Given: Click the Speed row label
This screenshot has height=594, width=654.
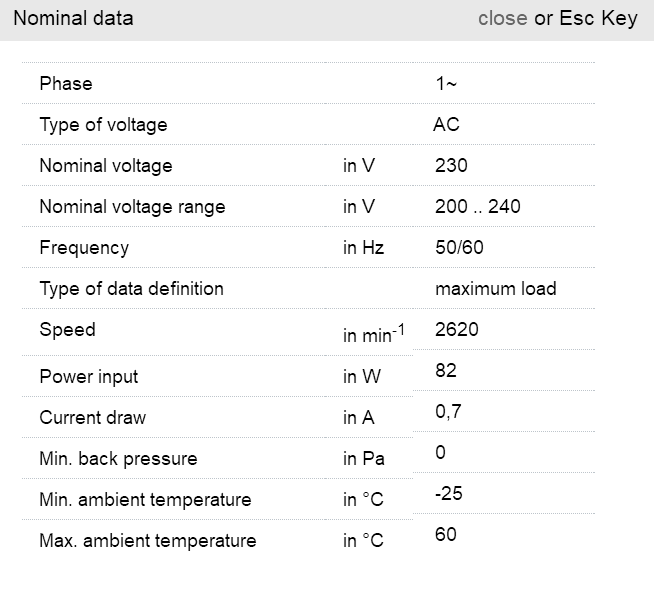Looking at the screenshot, I should (67, 330).
